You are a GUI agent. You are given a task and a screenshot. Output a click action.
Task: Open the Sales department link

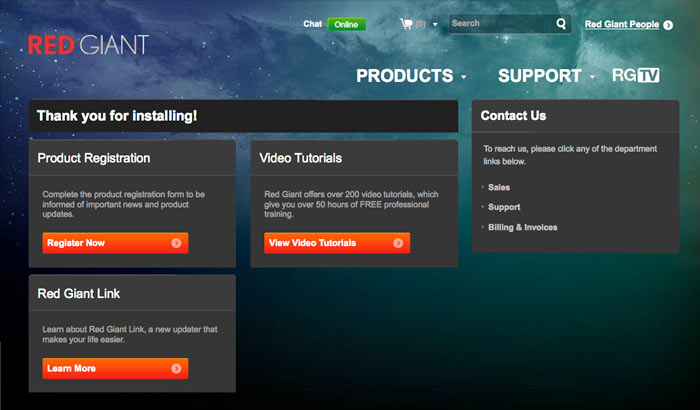499,188
